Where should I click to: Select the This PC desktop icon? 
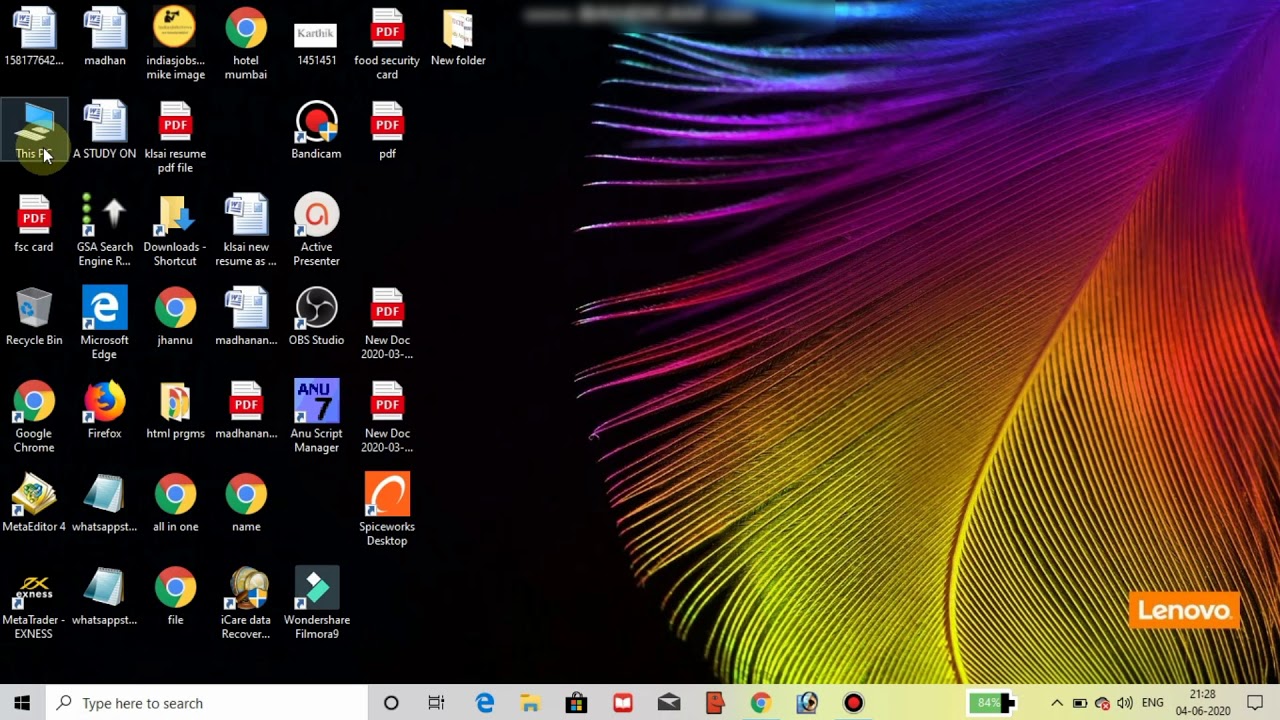pos(34,130)
